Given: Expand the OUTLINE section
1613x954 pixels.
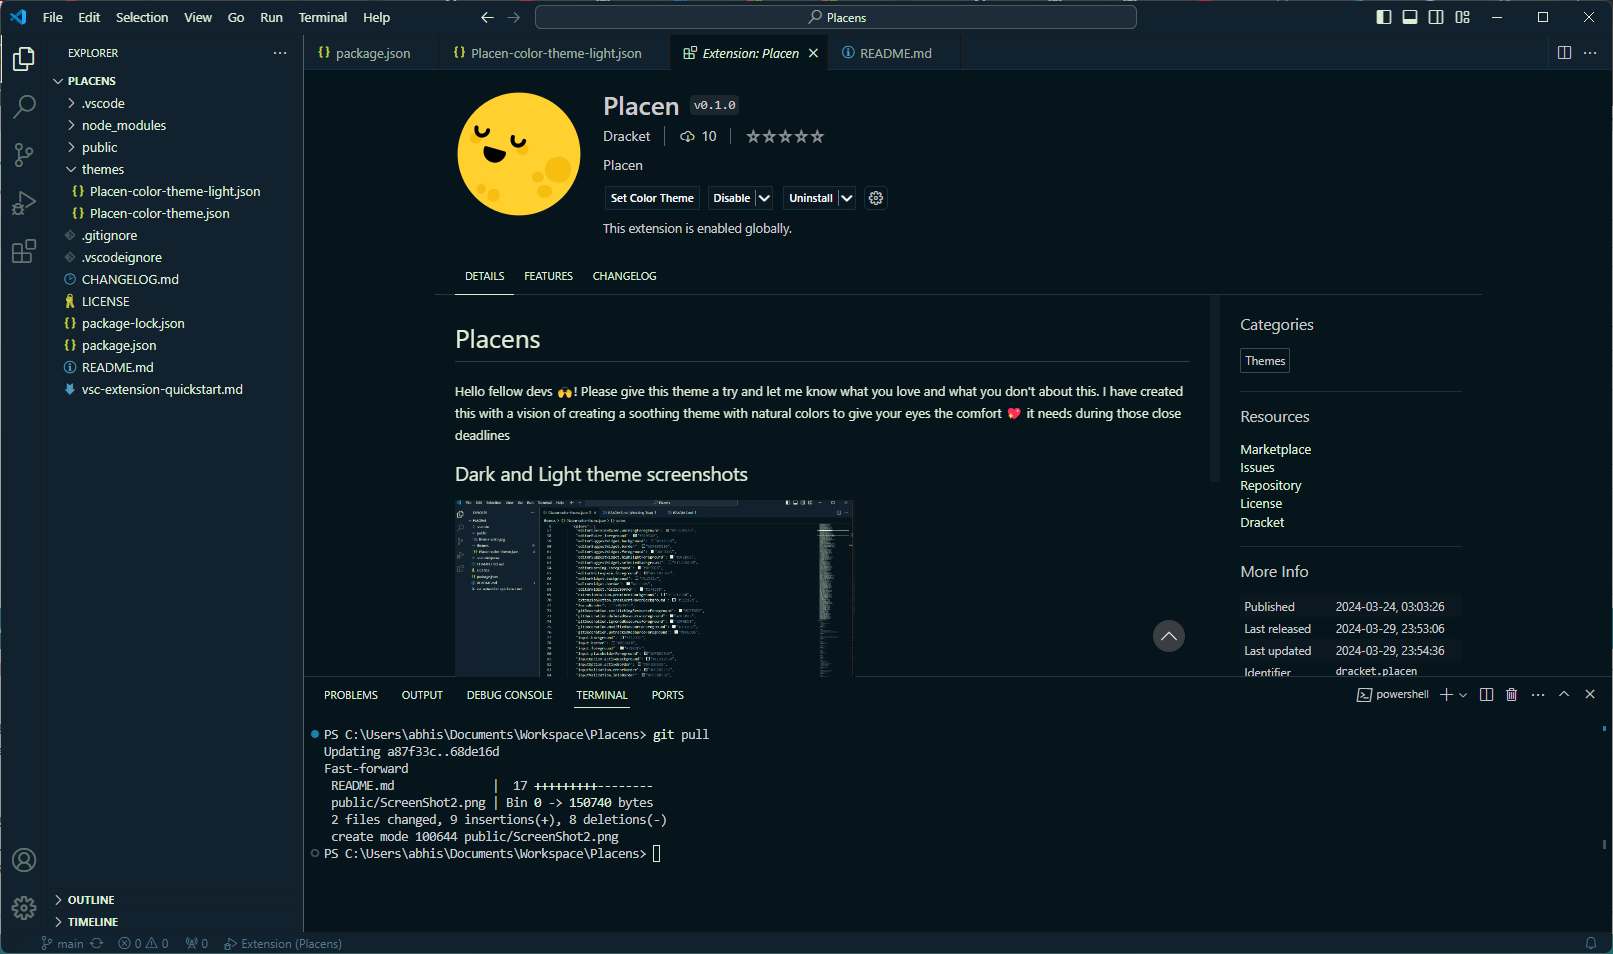Looking at the screenshot, I should pyautogui.click(x=173, y=900).
